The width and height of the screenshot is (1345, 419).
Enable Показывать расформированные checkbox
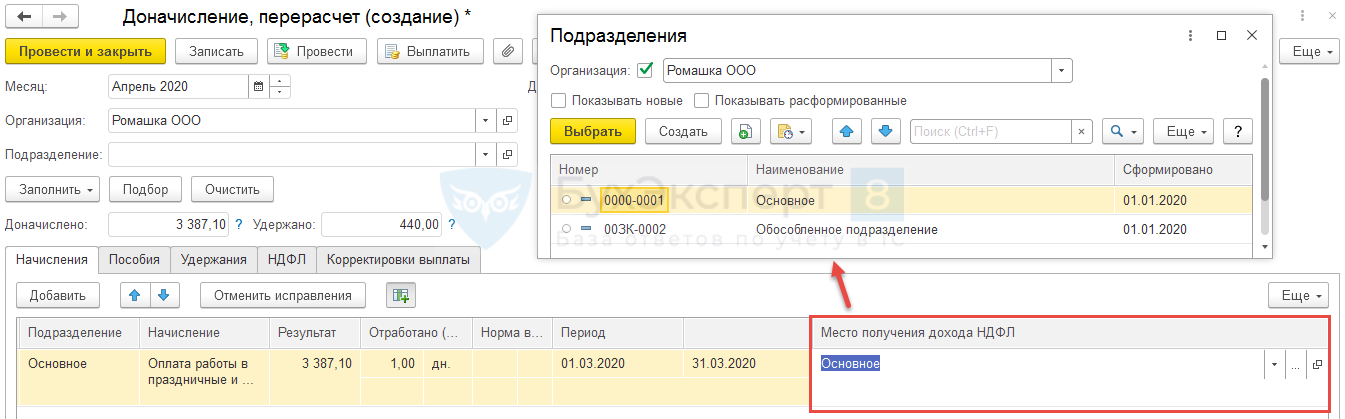coord(702,101)
